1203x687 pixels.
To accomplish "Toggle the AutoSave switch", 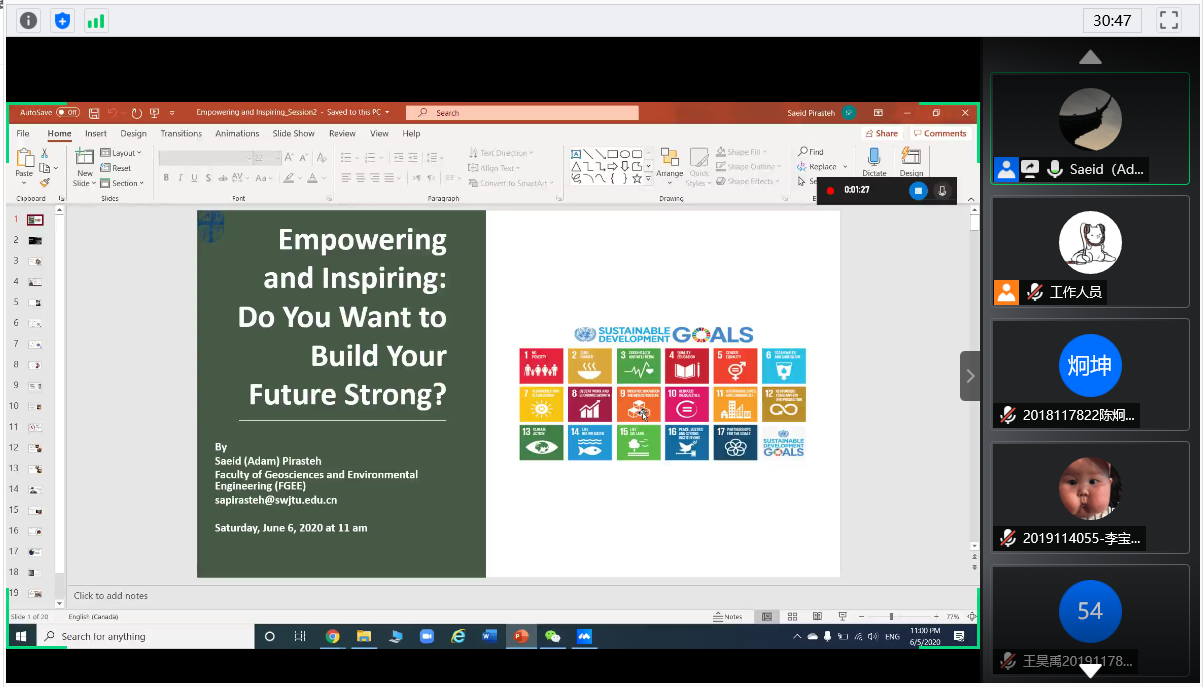I will coord(68,113).
